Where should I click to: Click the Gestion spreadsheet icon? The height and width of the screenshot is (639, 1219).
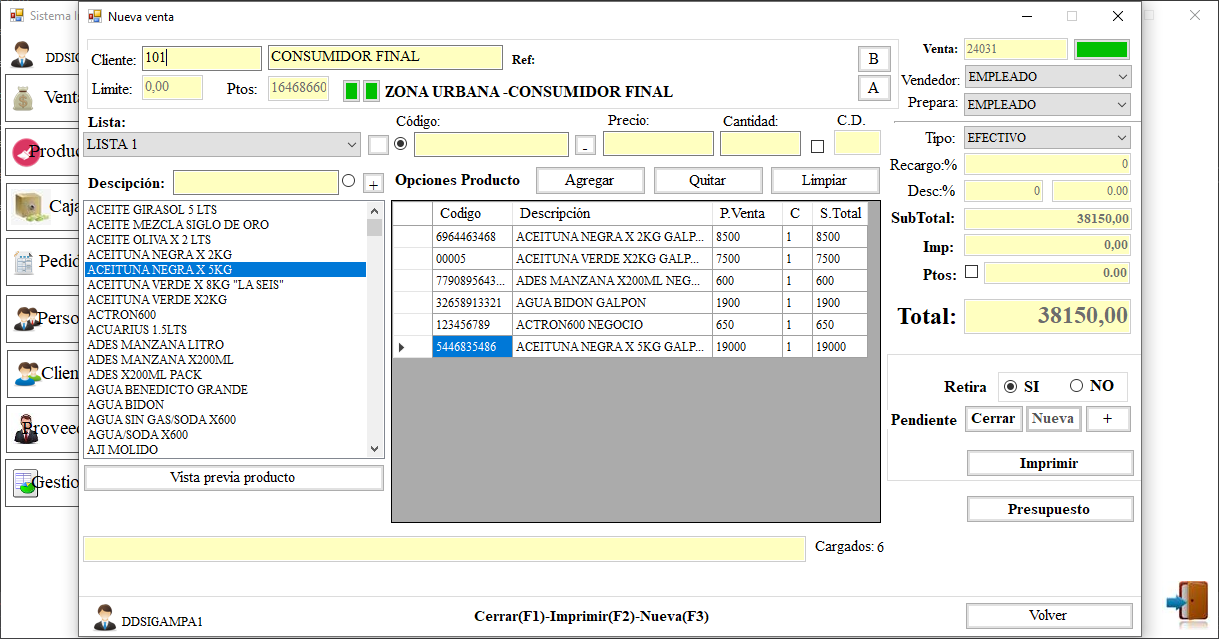tap(25, 482)
